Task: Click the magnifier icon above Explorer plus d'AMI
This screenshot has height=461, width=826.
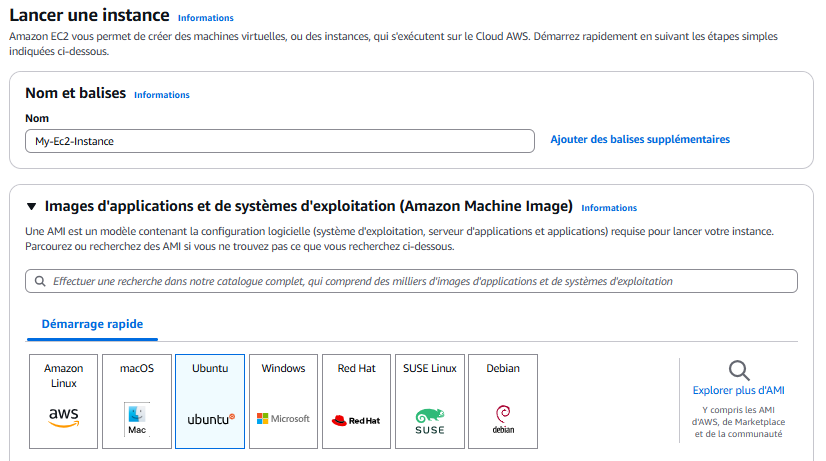Action: click(739, 370)
